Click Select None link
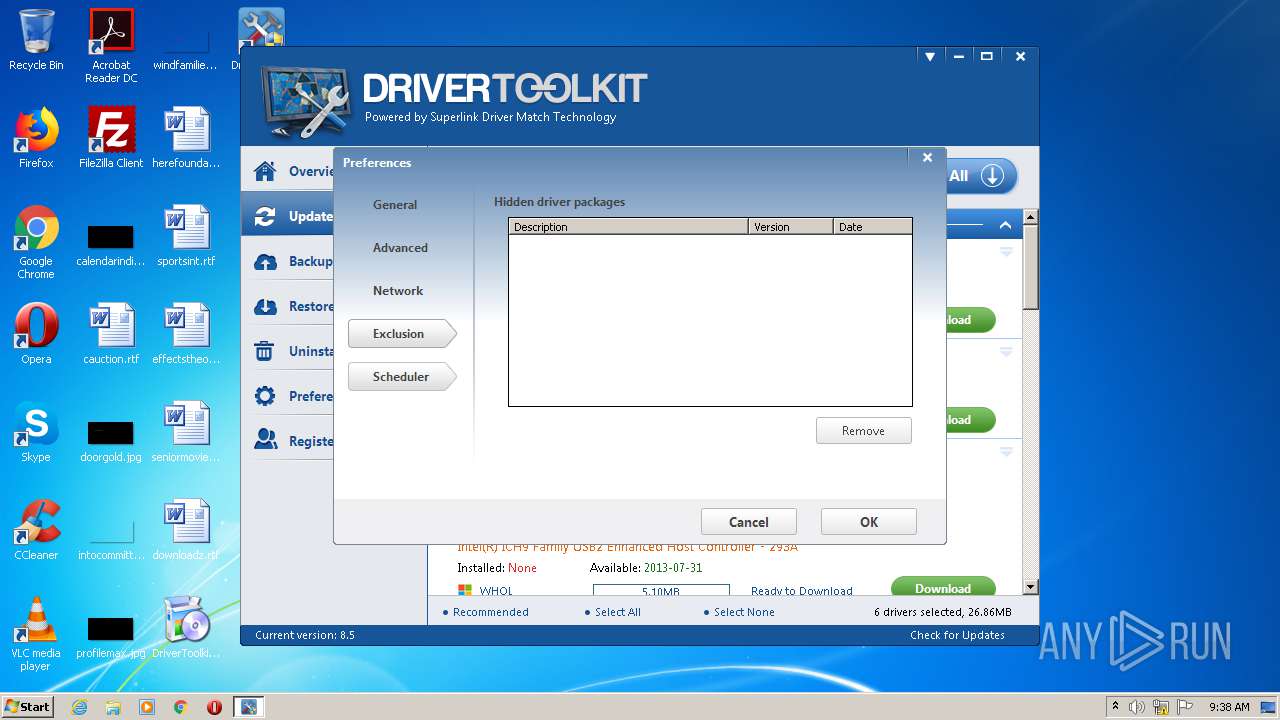The image size is (1280, 720). [744, 612]
